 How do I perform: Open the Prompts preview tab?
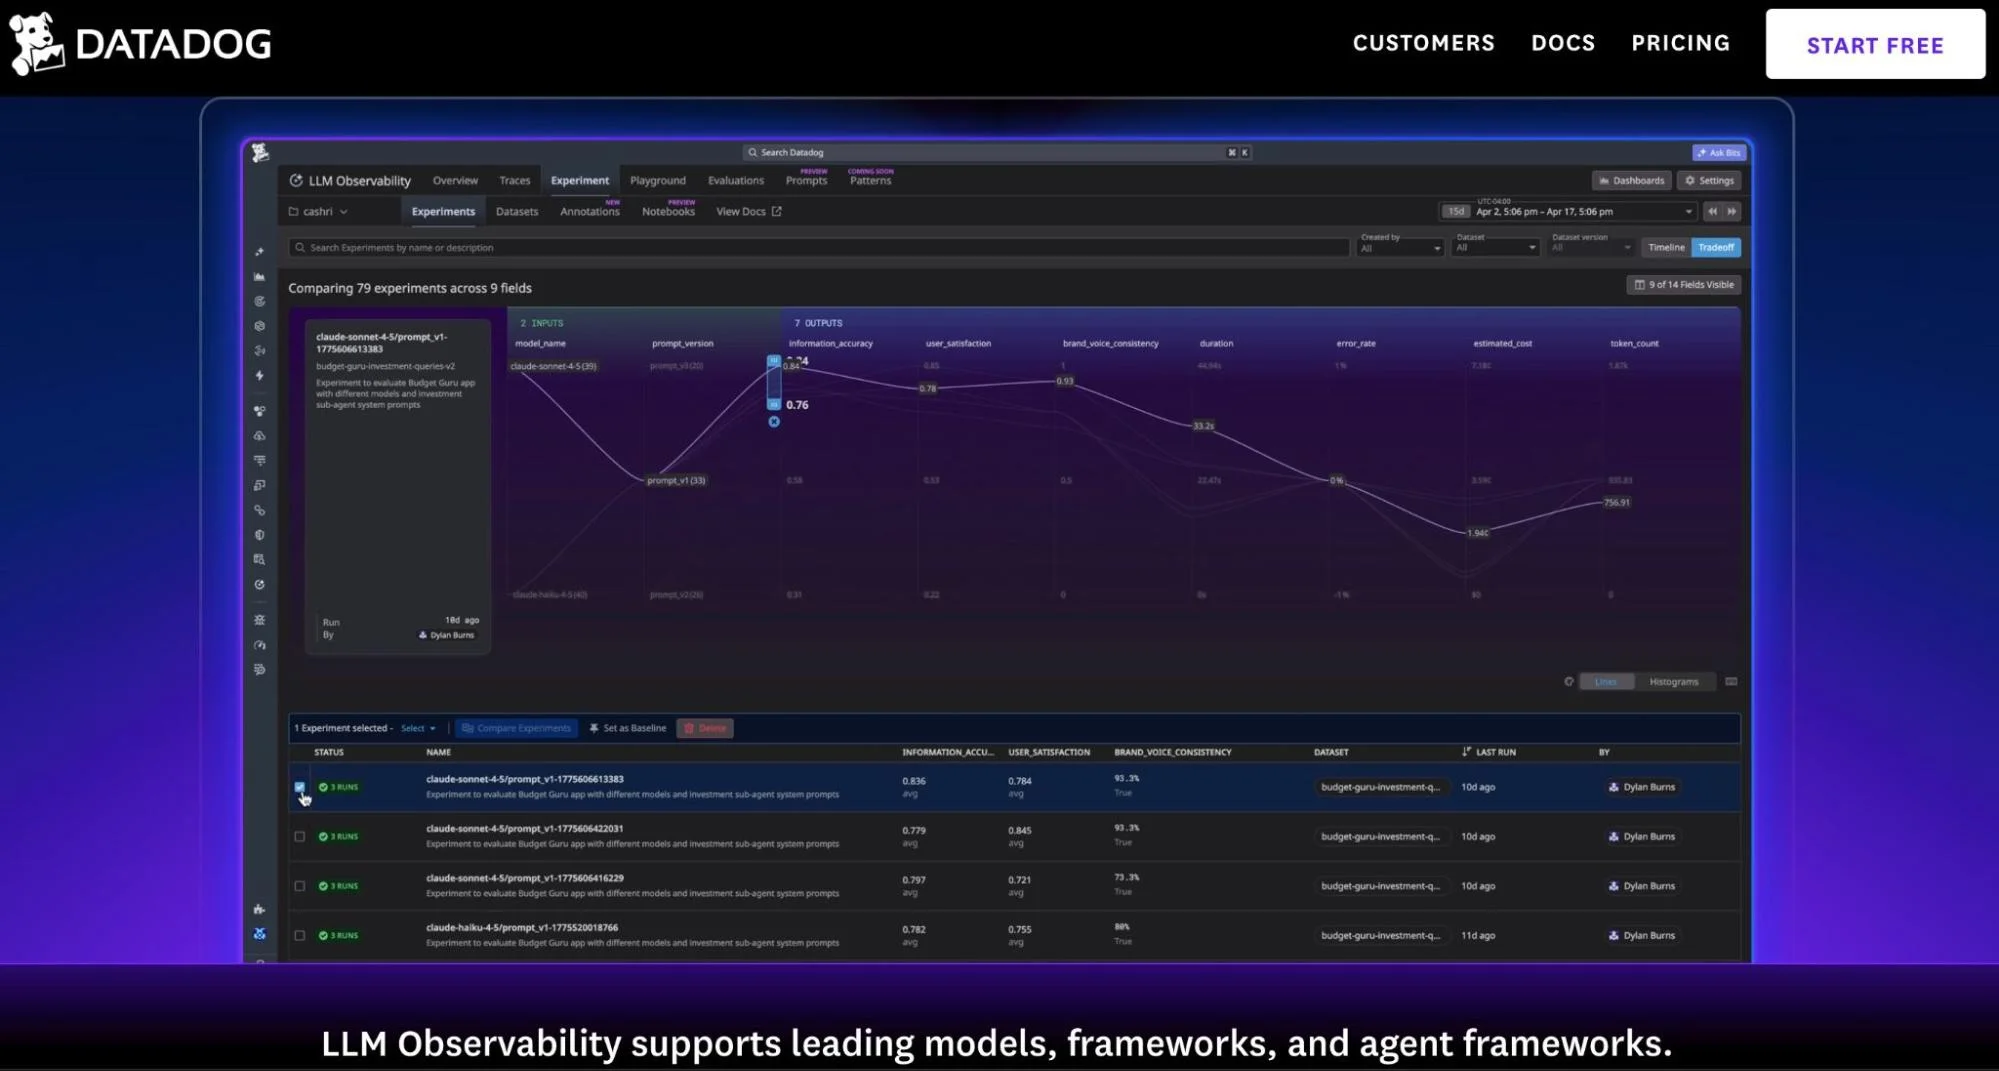point(807,179)
